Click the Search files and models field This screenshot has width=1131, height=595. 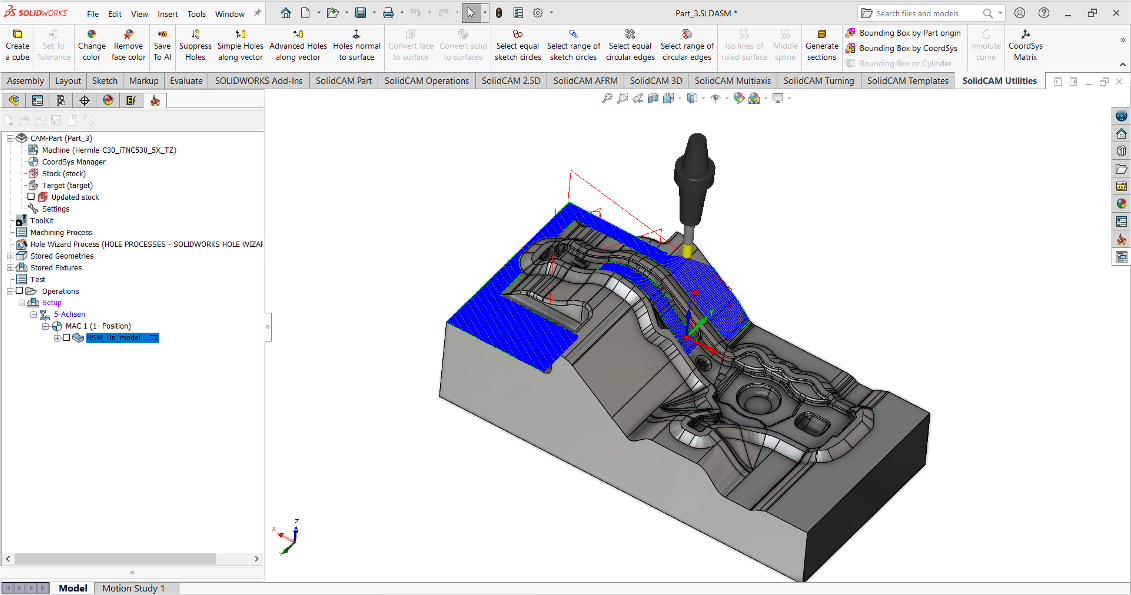(927, 13)
